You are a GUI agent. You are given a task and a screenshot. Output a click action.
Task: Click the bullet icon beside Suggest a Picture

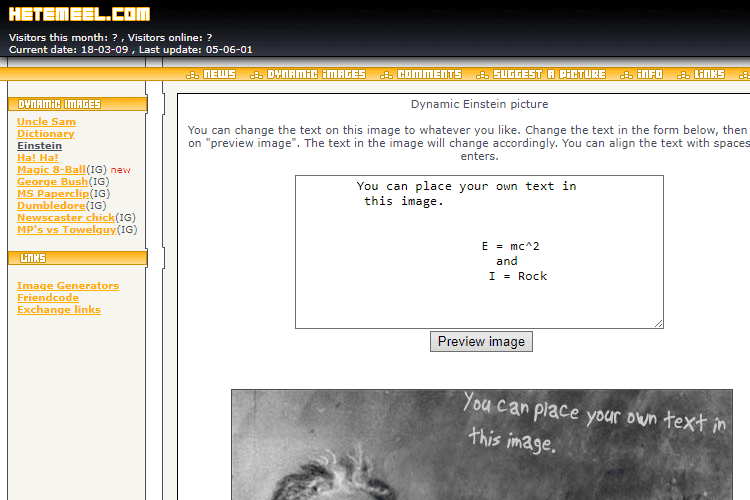point(482,75)
